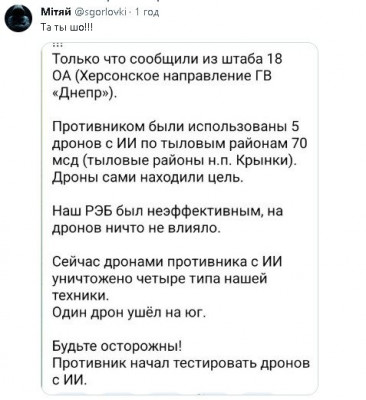Click the line 'дронов ничто не влияло.'
This screenshot has width=366, height=400.
click(x=137, y=229)
